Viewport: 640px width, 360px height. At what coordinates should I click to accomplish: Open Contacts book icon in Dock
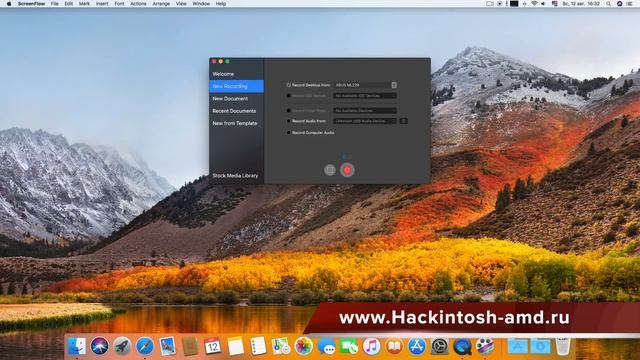pos(190,347)
